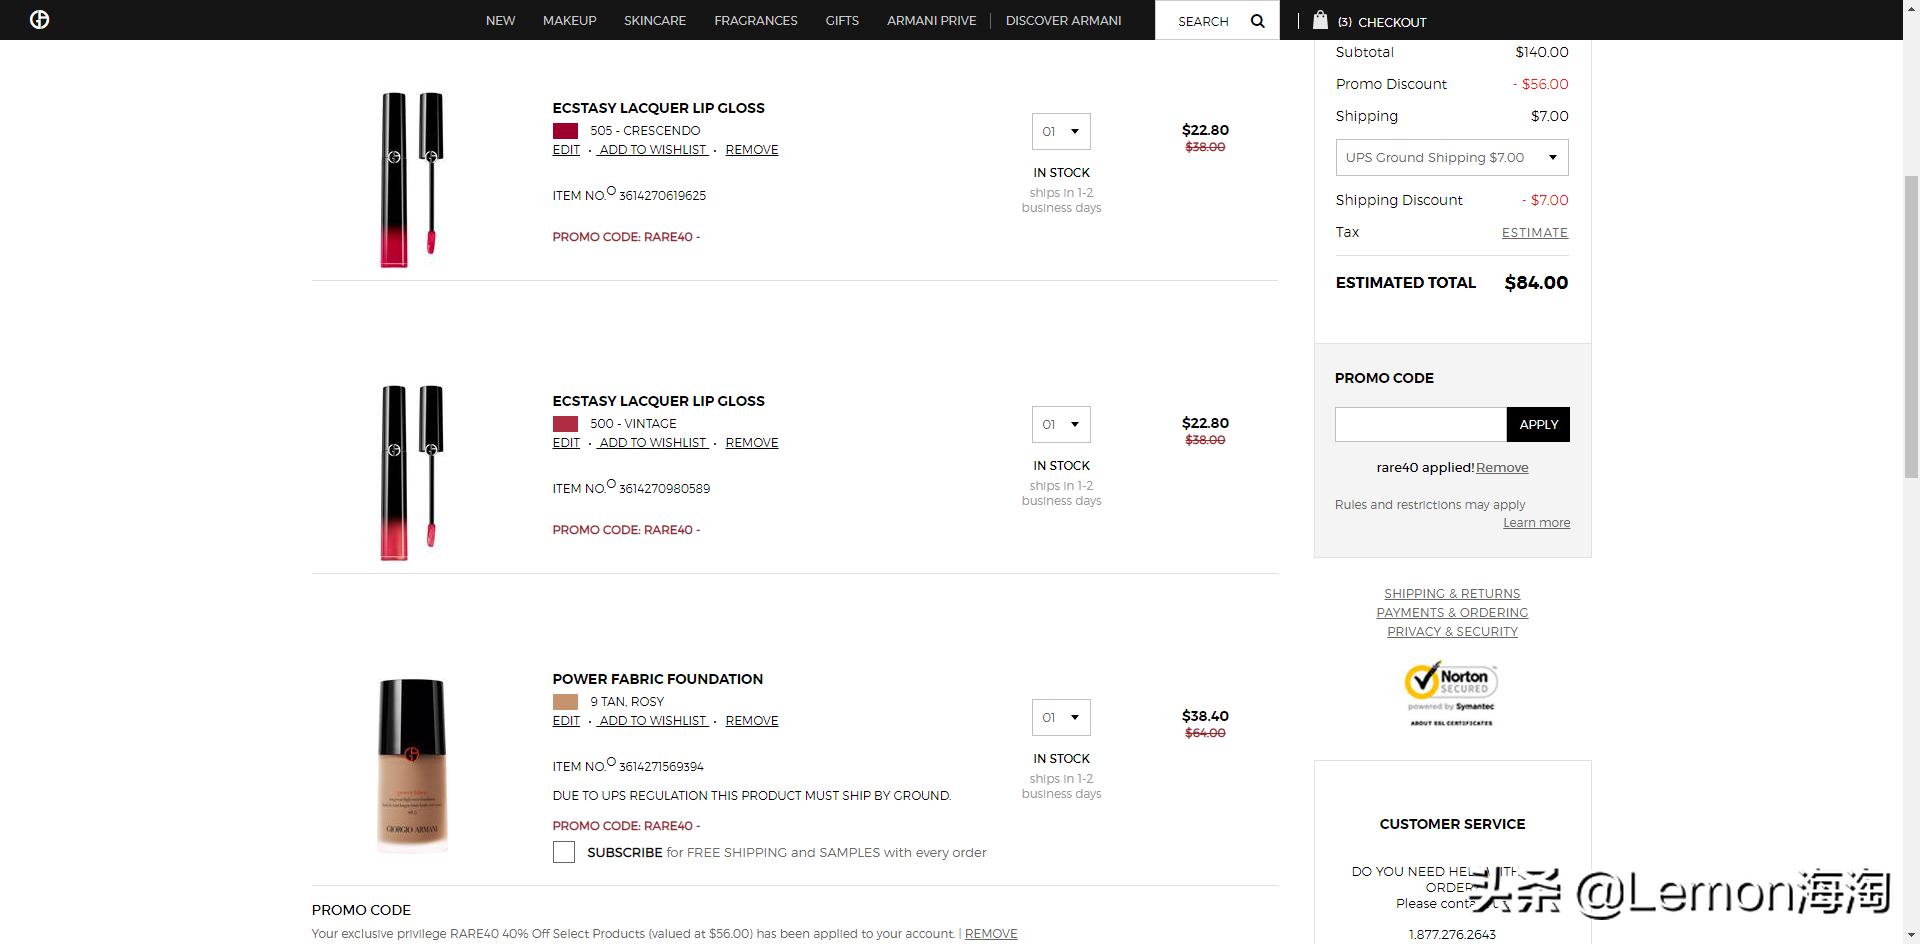Add 500 Vintage gloss to wishlist

653,443
